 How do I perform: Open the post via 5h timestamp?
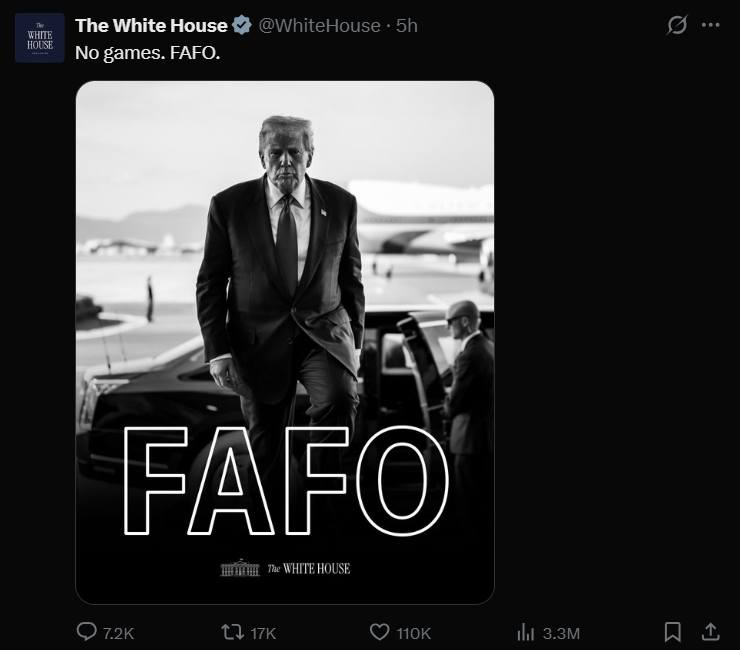pyautogui.click(x=407, y=25)
